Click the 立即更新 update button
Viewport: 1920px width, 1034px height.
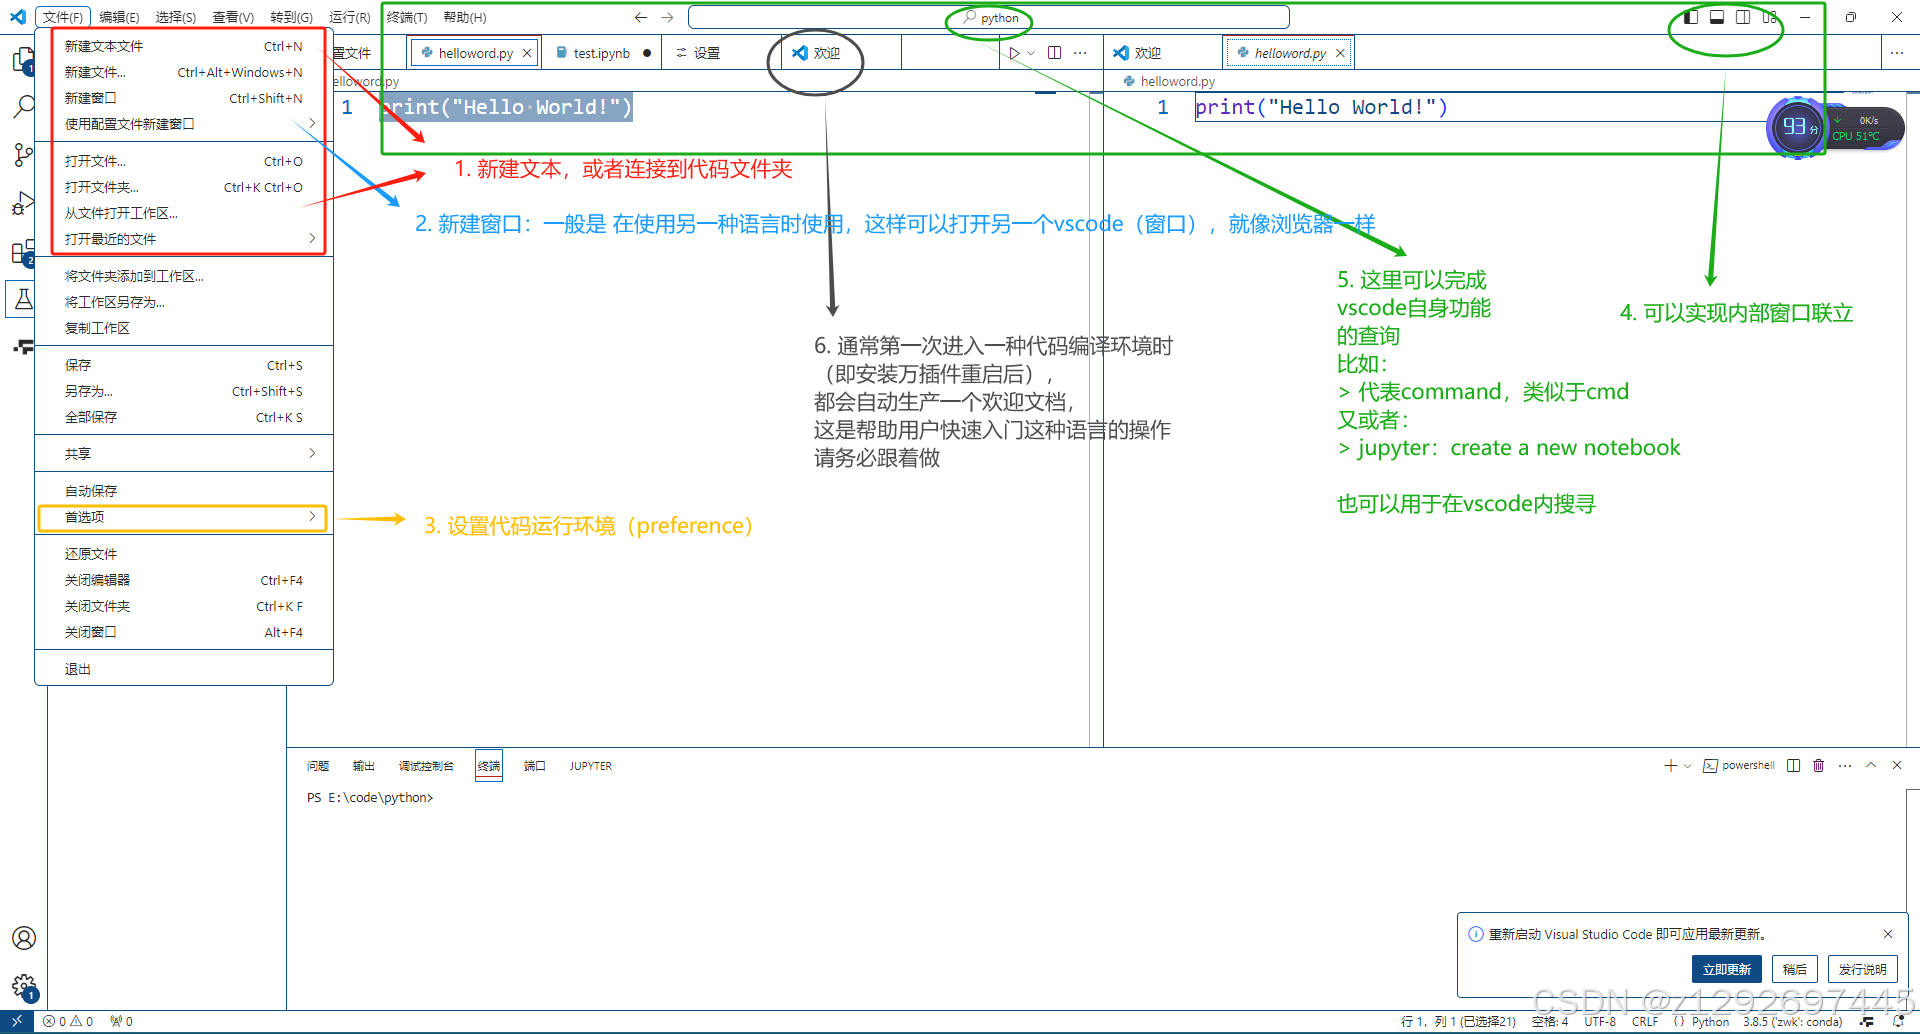pyautogui.click(x=1727, y=969)
